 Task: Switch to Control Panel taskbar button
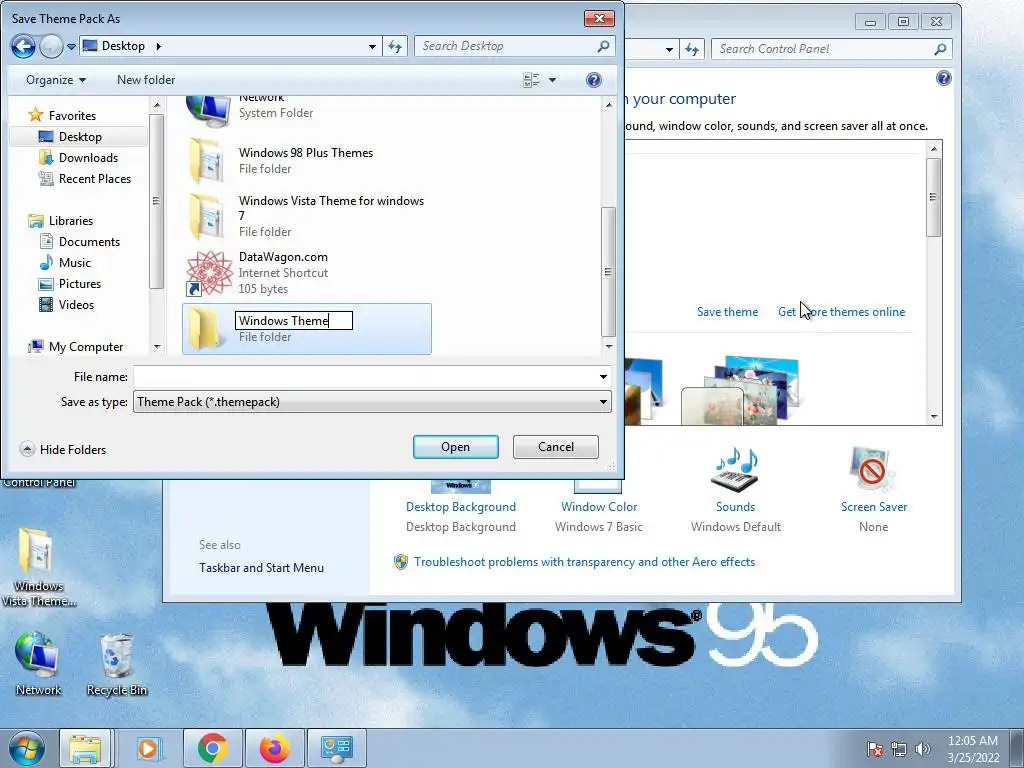point(337,748)
